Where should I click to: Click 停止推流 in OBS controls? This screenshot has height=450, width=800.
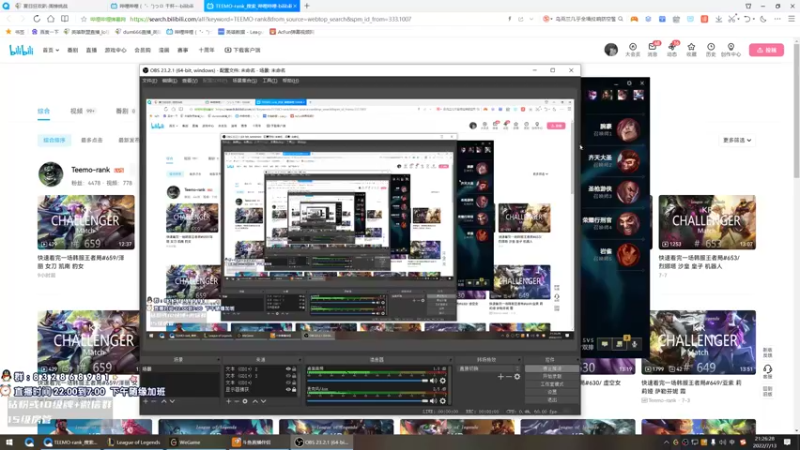(x=552, y=368)
